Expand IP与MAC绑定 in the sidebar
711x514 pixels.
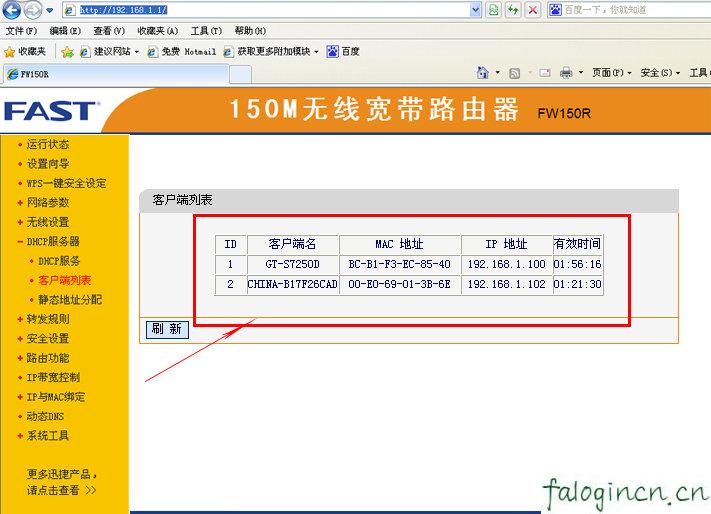coord(55,397)
